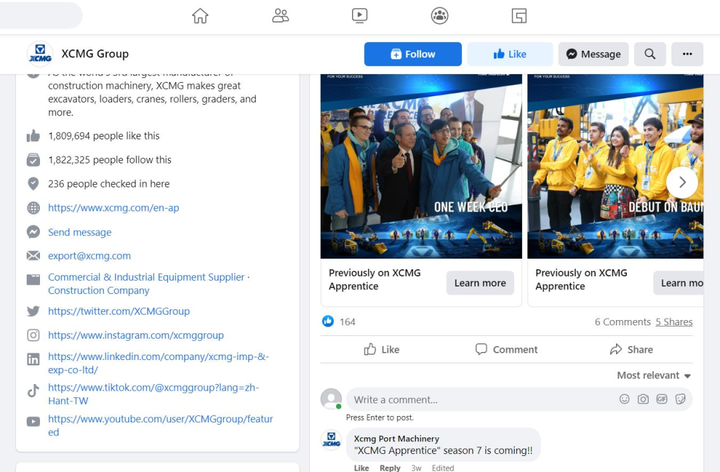Follow the XCMG Group page

pos(413,54)
